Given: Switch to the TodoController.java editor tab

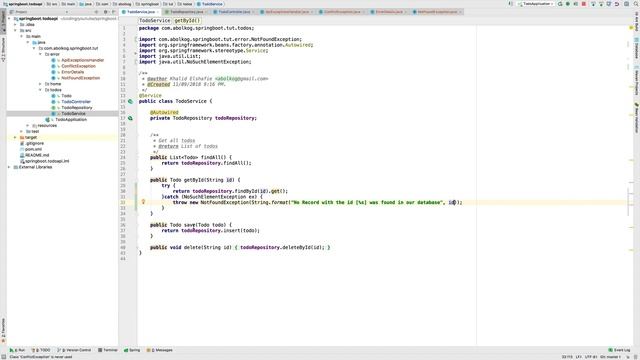Looking at the screenshot, I should (x=233, y=12).
